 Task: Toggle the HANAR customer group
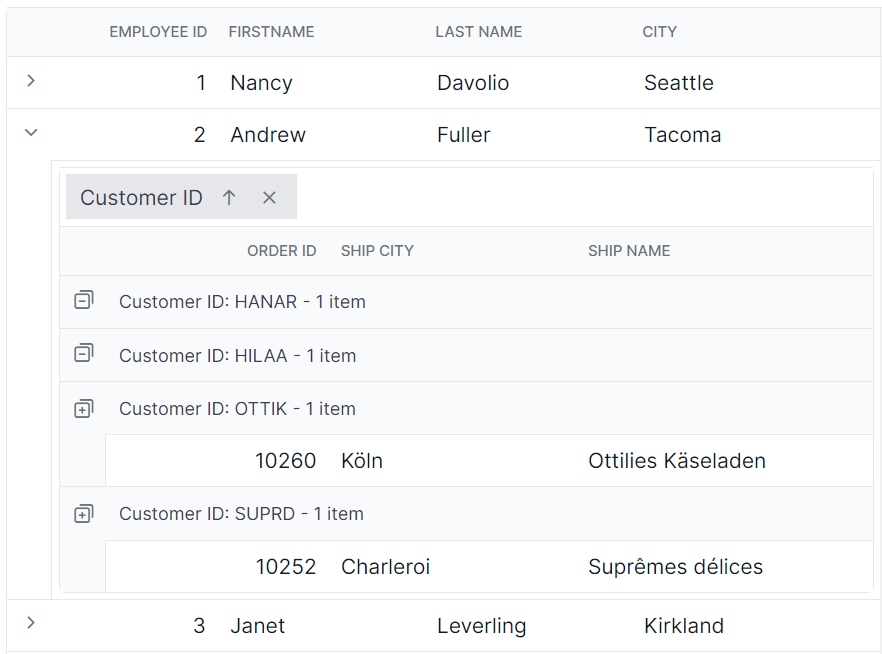(x=83, y=300)
